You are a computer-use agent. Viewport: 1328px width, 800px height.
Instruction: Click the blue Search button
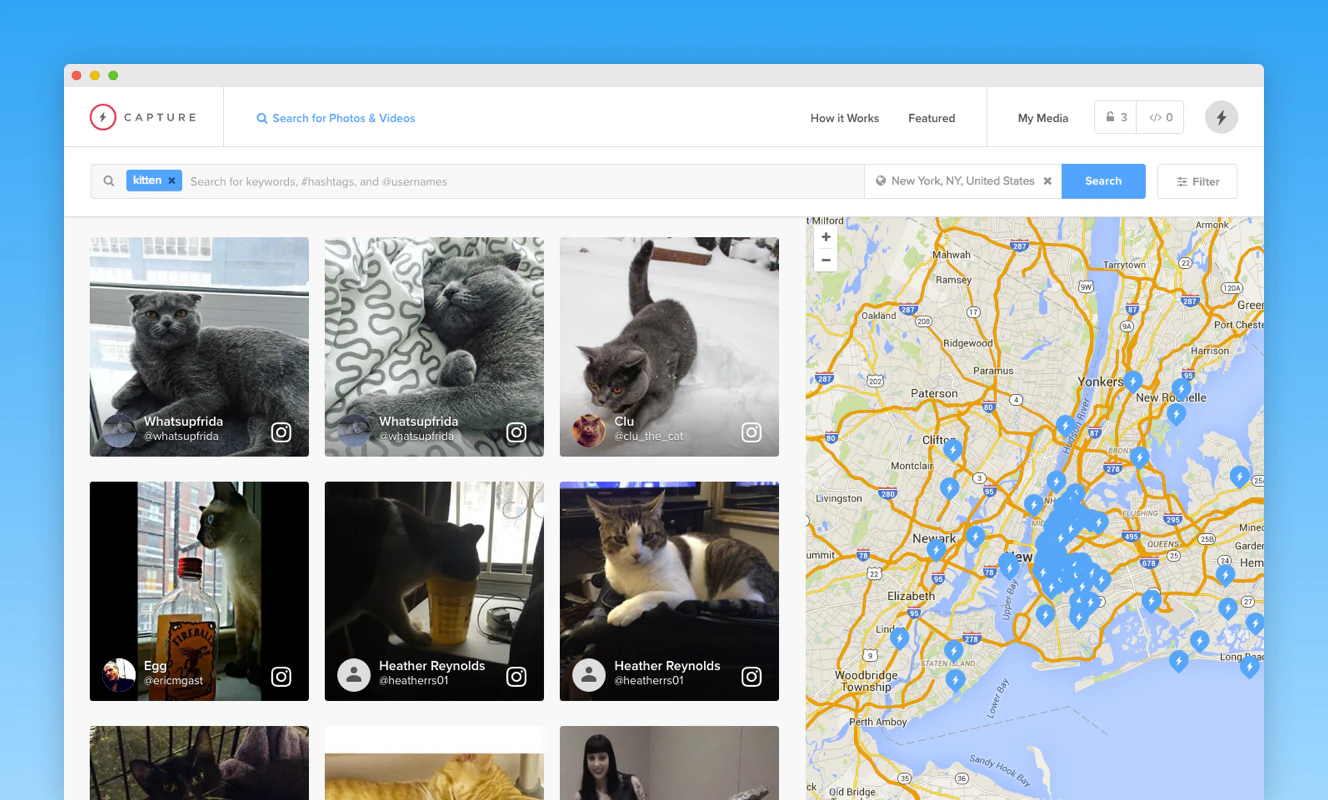tap(1103, 181)
